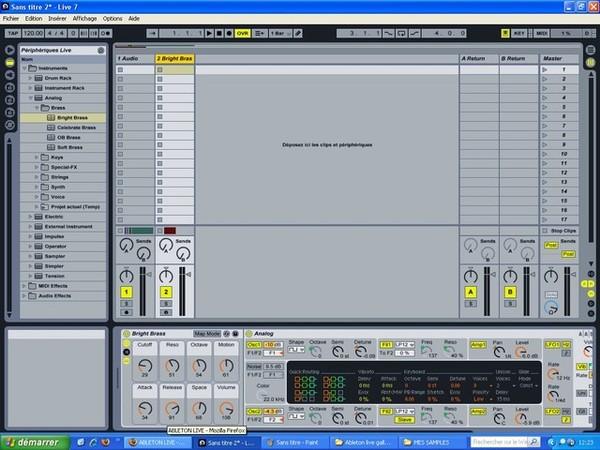The image size is (600, 450).
Task: Adjust track 2 volume fader
Action: [189, 274]
